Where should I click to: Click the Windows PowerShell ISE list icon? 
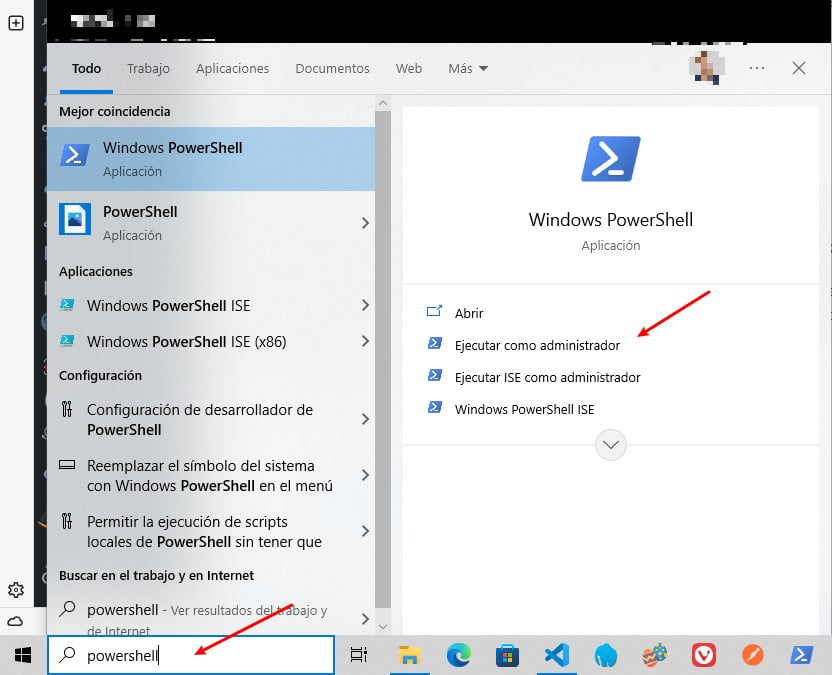(x=67, y=305)
